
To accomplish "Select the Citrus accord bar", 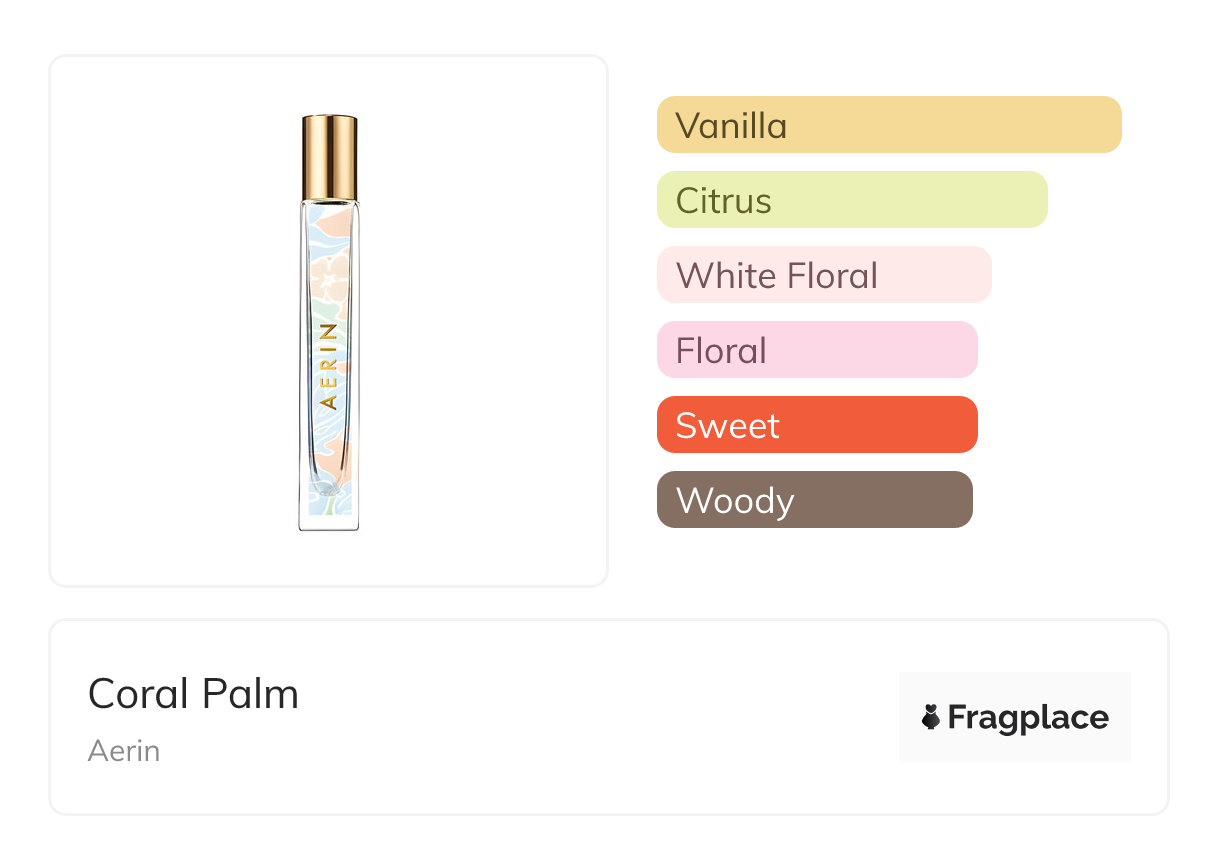I will click(851, 200).
